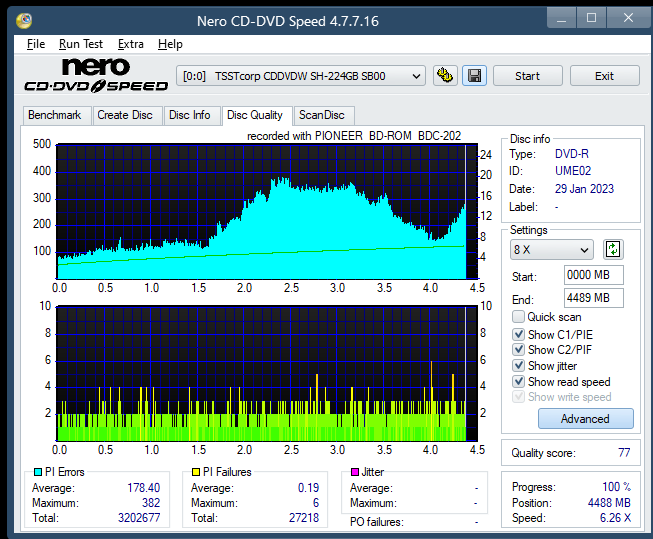653x539 pixels.
Task: Minimize the Nero window
Action: pyautogui.click(x=561, y=18)
